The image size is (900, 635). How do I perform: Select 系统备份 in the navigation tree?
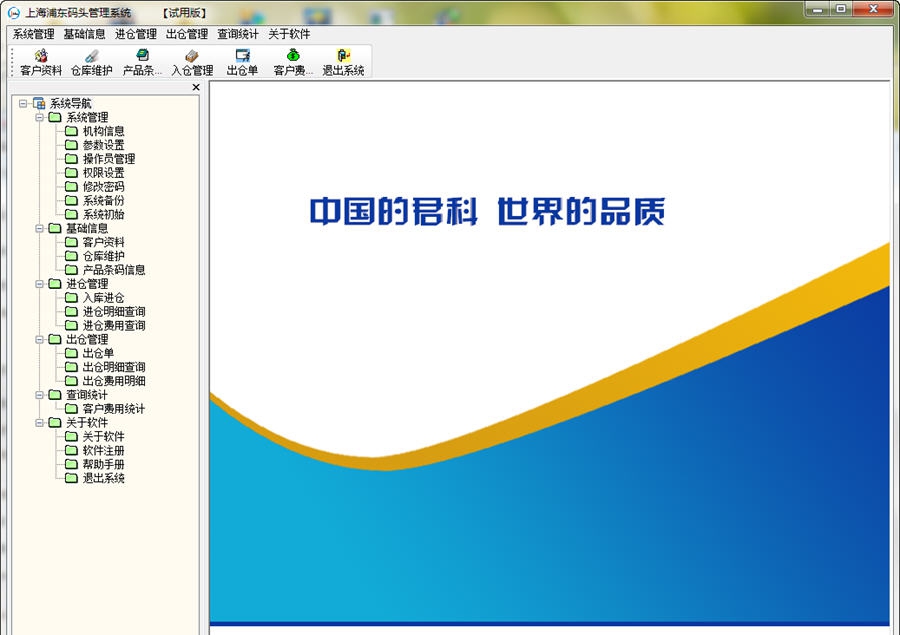pos(103,200)
